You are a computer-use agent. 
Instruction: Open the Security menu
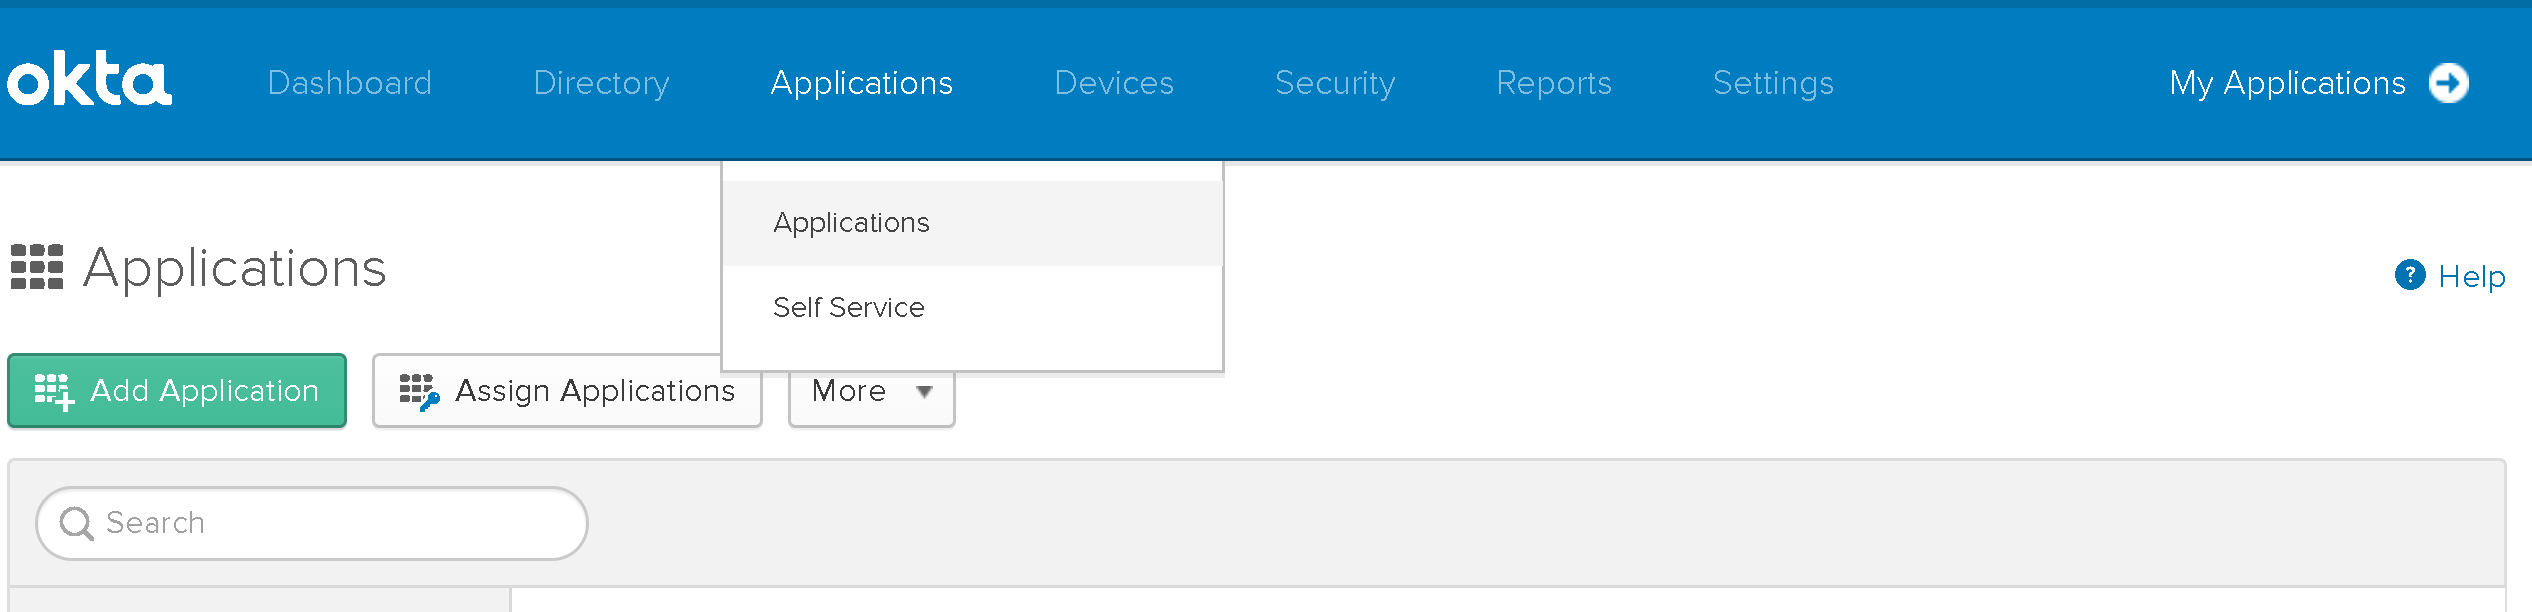click(x=1335, y=83)
